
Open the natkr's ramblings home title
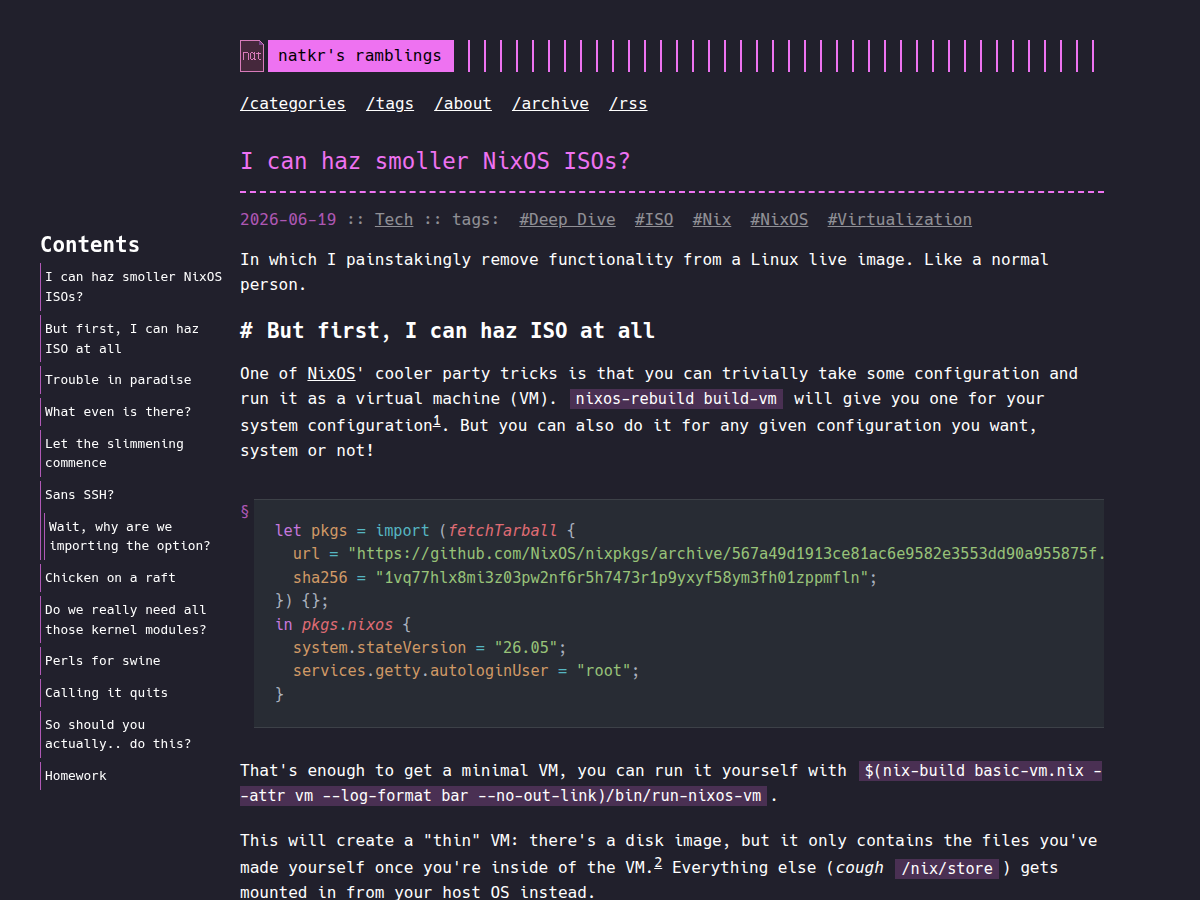[x=360, y=56]
